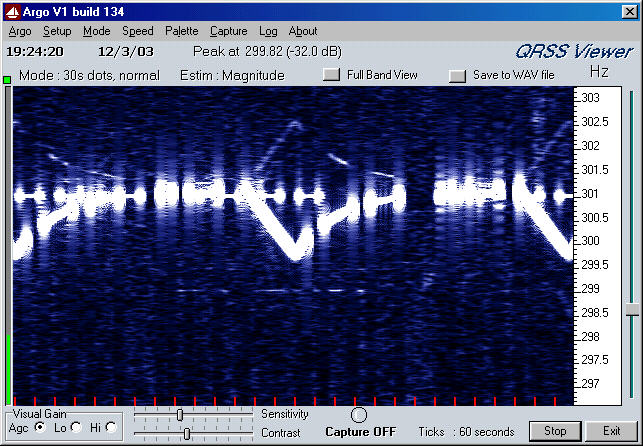Open the Log menu
The height and width of the screenshot is (446, 643).
pyautogui.click(x=268, y=31)
